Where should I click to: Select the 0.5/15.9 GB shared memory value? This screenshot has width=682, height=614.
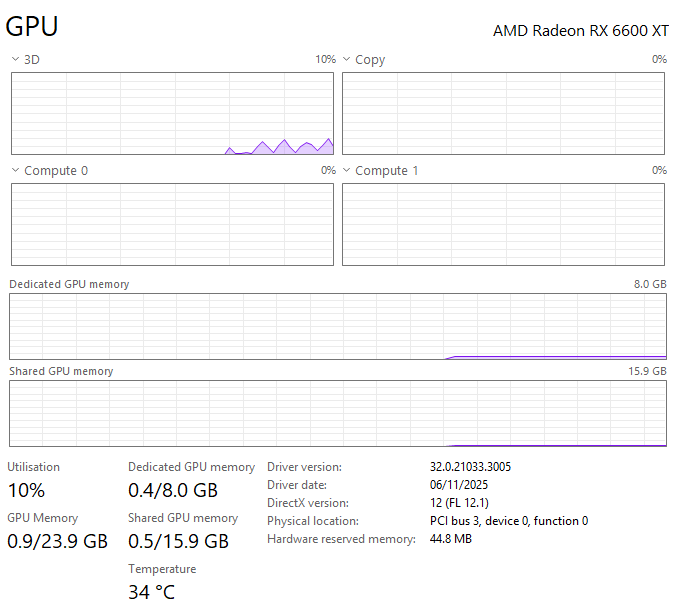pyautogui.click(x=178, y=541)
